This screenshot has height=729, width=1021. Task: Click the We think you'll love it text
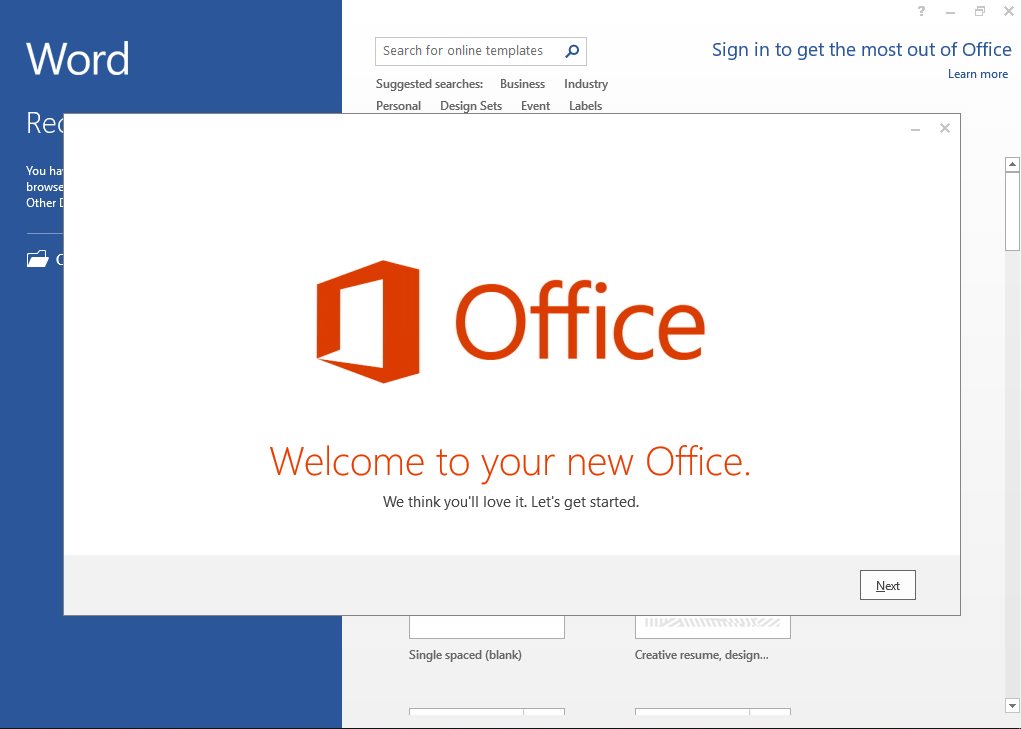pyautogui.click(x=511, y=502)
